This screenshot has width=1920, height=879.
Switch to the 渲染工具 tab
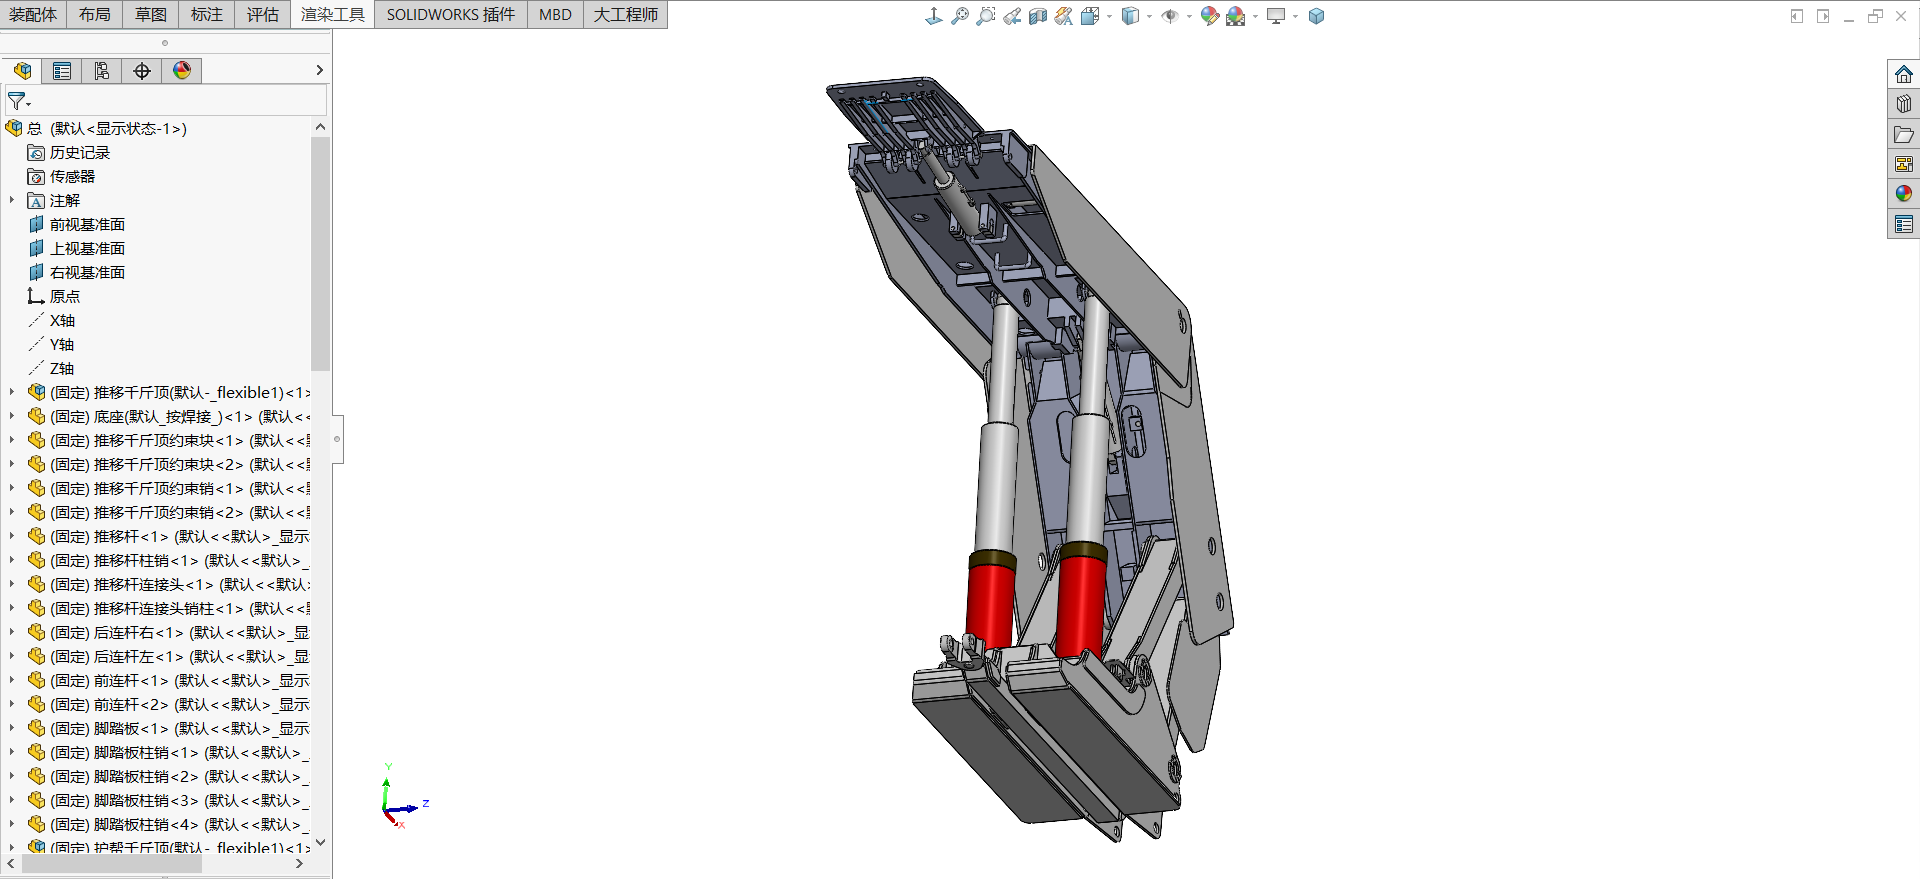point(333,14)
